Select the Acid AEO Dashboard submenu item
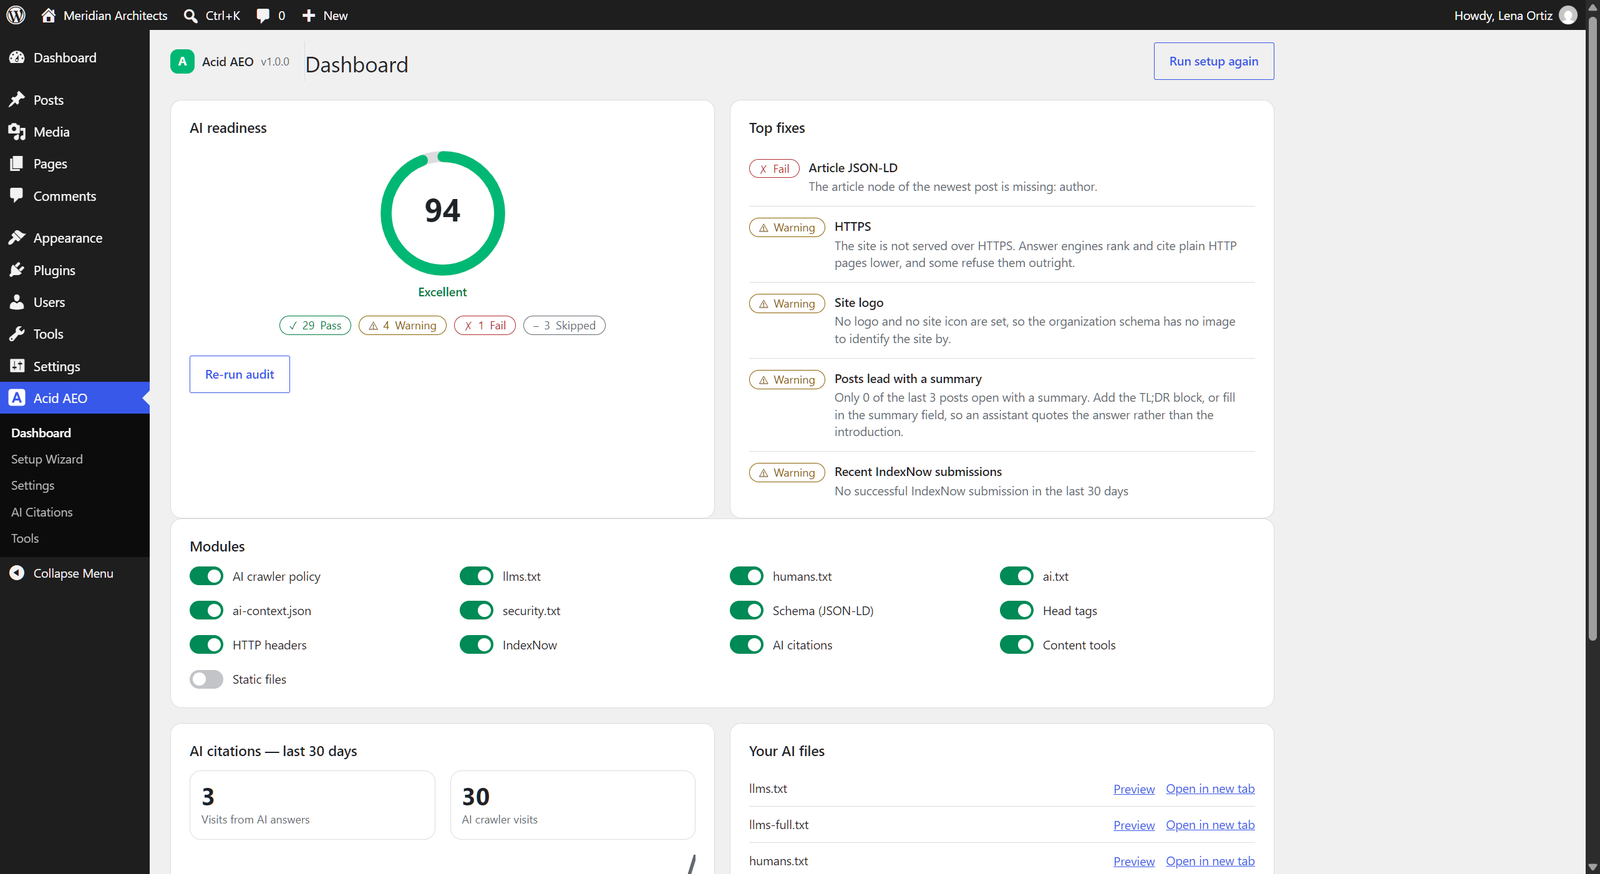 (41, 433)
